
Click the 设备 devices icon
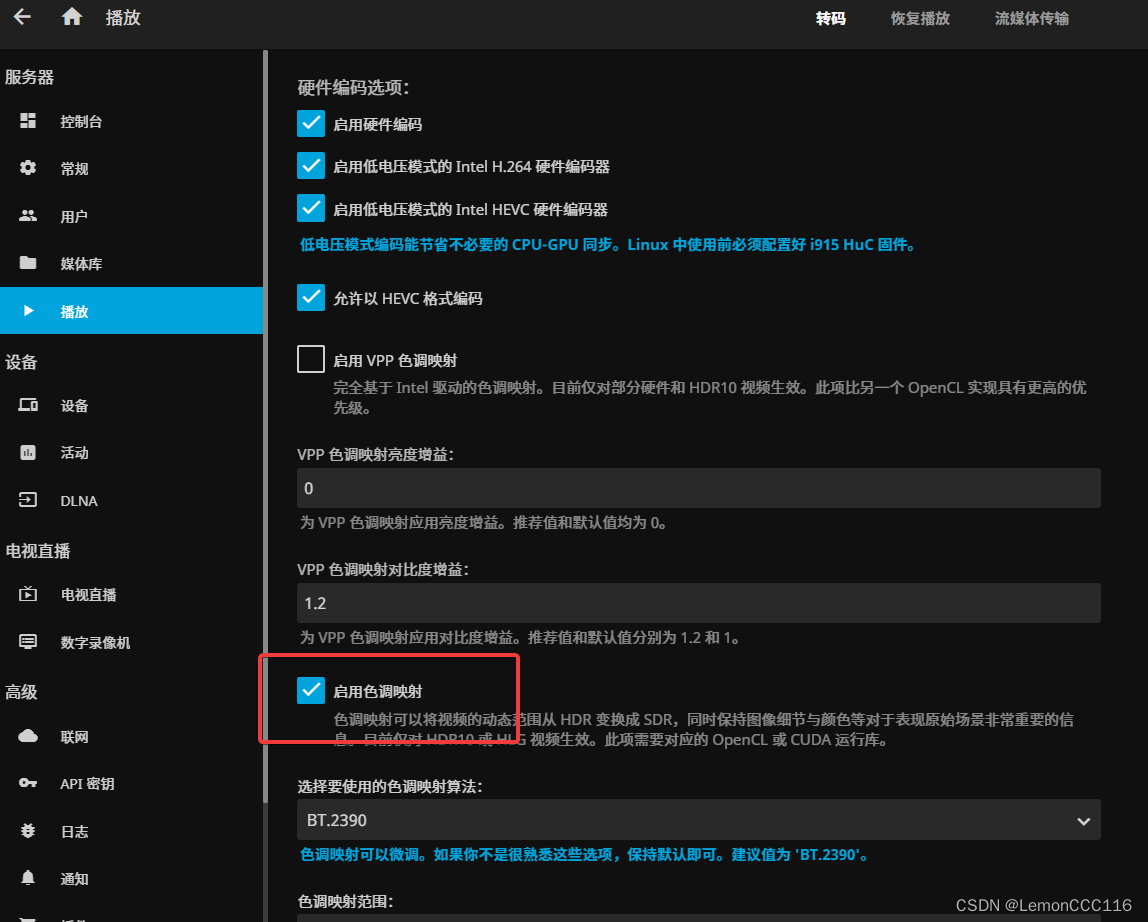point(28,405)
